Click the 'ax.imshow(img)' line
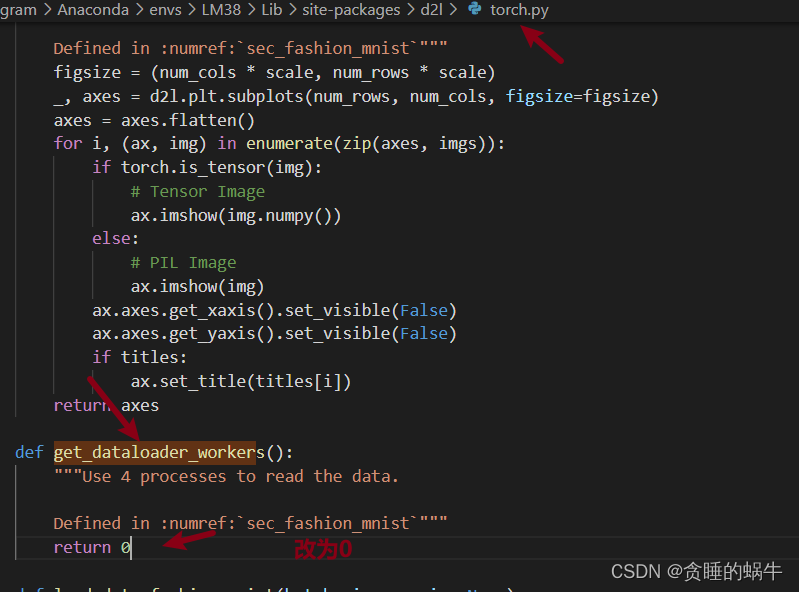 pos(197,286)
